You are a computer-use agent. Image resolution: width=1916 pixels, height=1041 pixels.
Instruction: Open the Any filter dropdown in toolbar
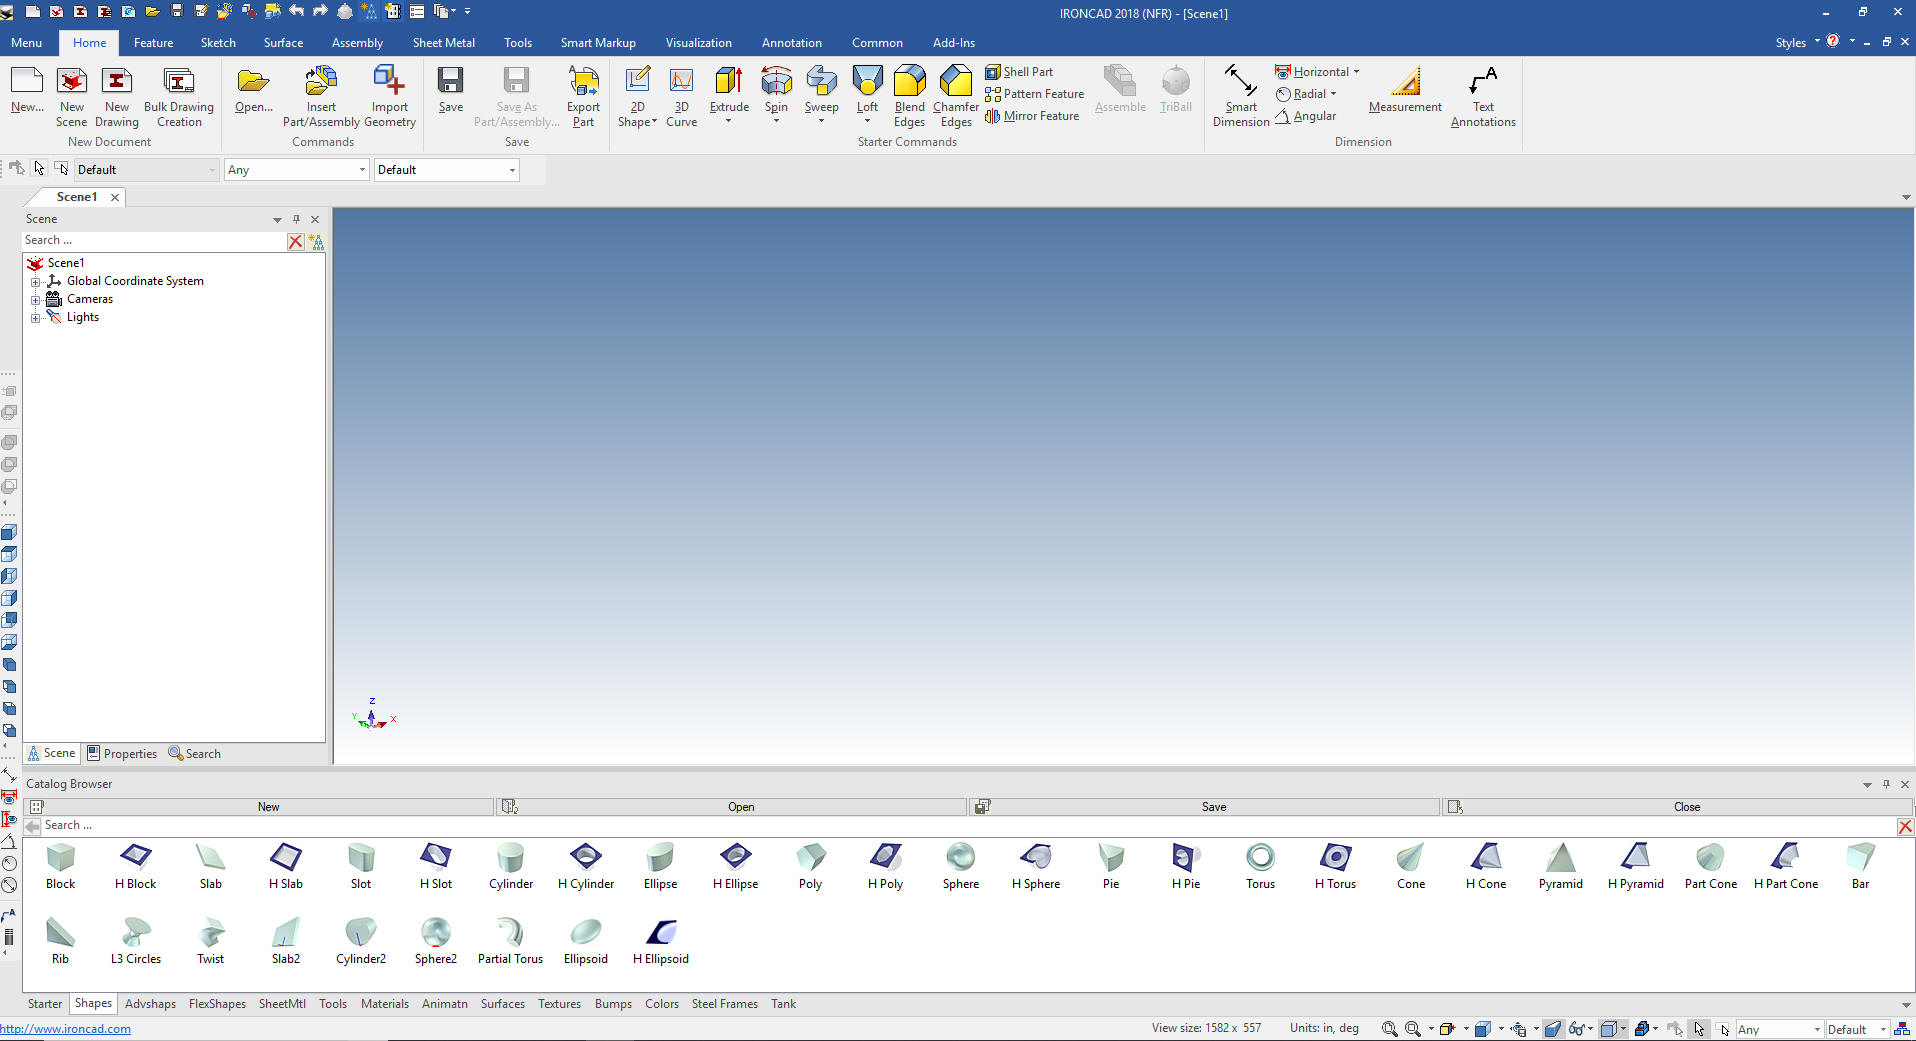362,170
